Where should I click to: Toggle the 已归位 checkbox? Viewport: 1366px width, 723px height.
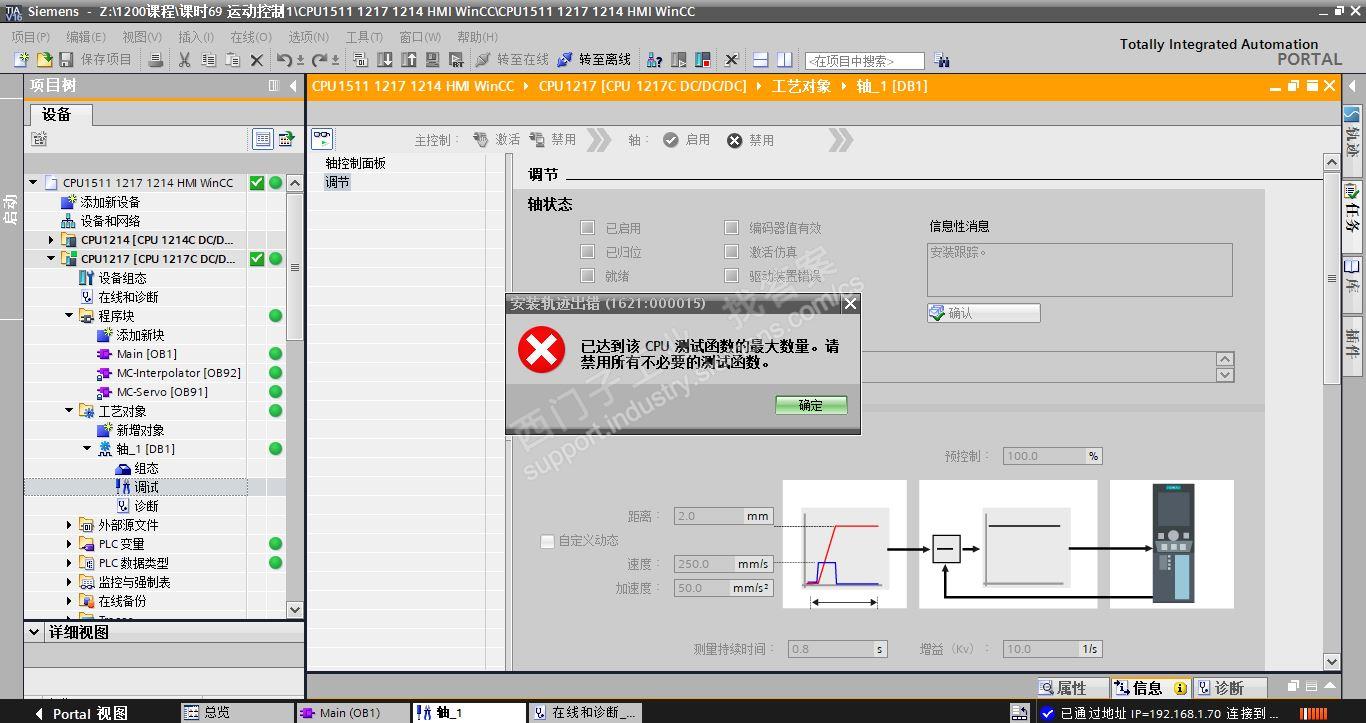(587, 252)
